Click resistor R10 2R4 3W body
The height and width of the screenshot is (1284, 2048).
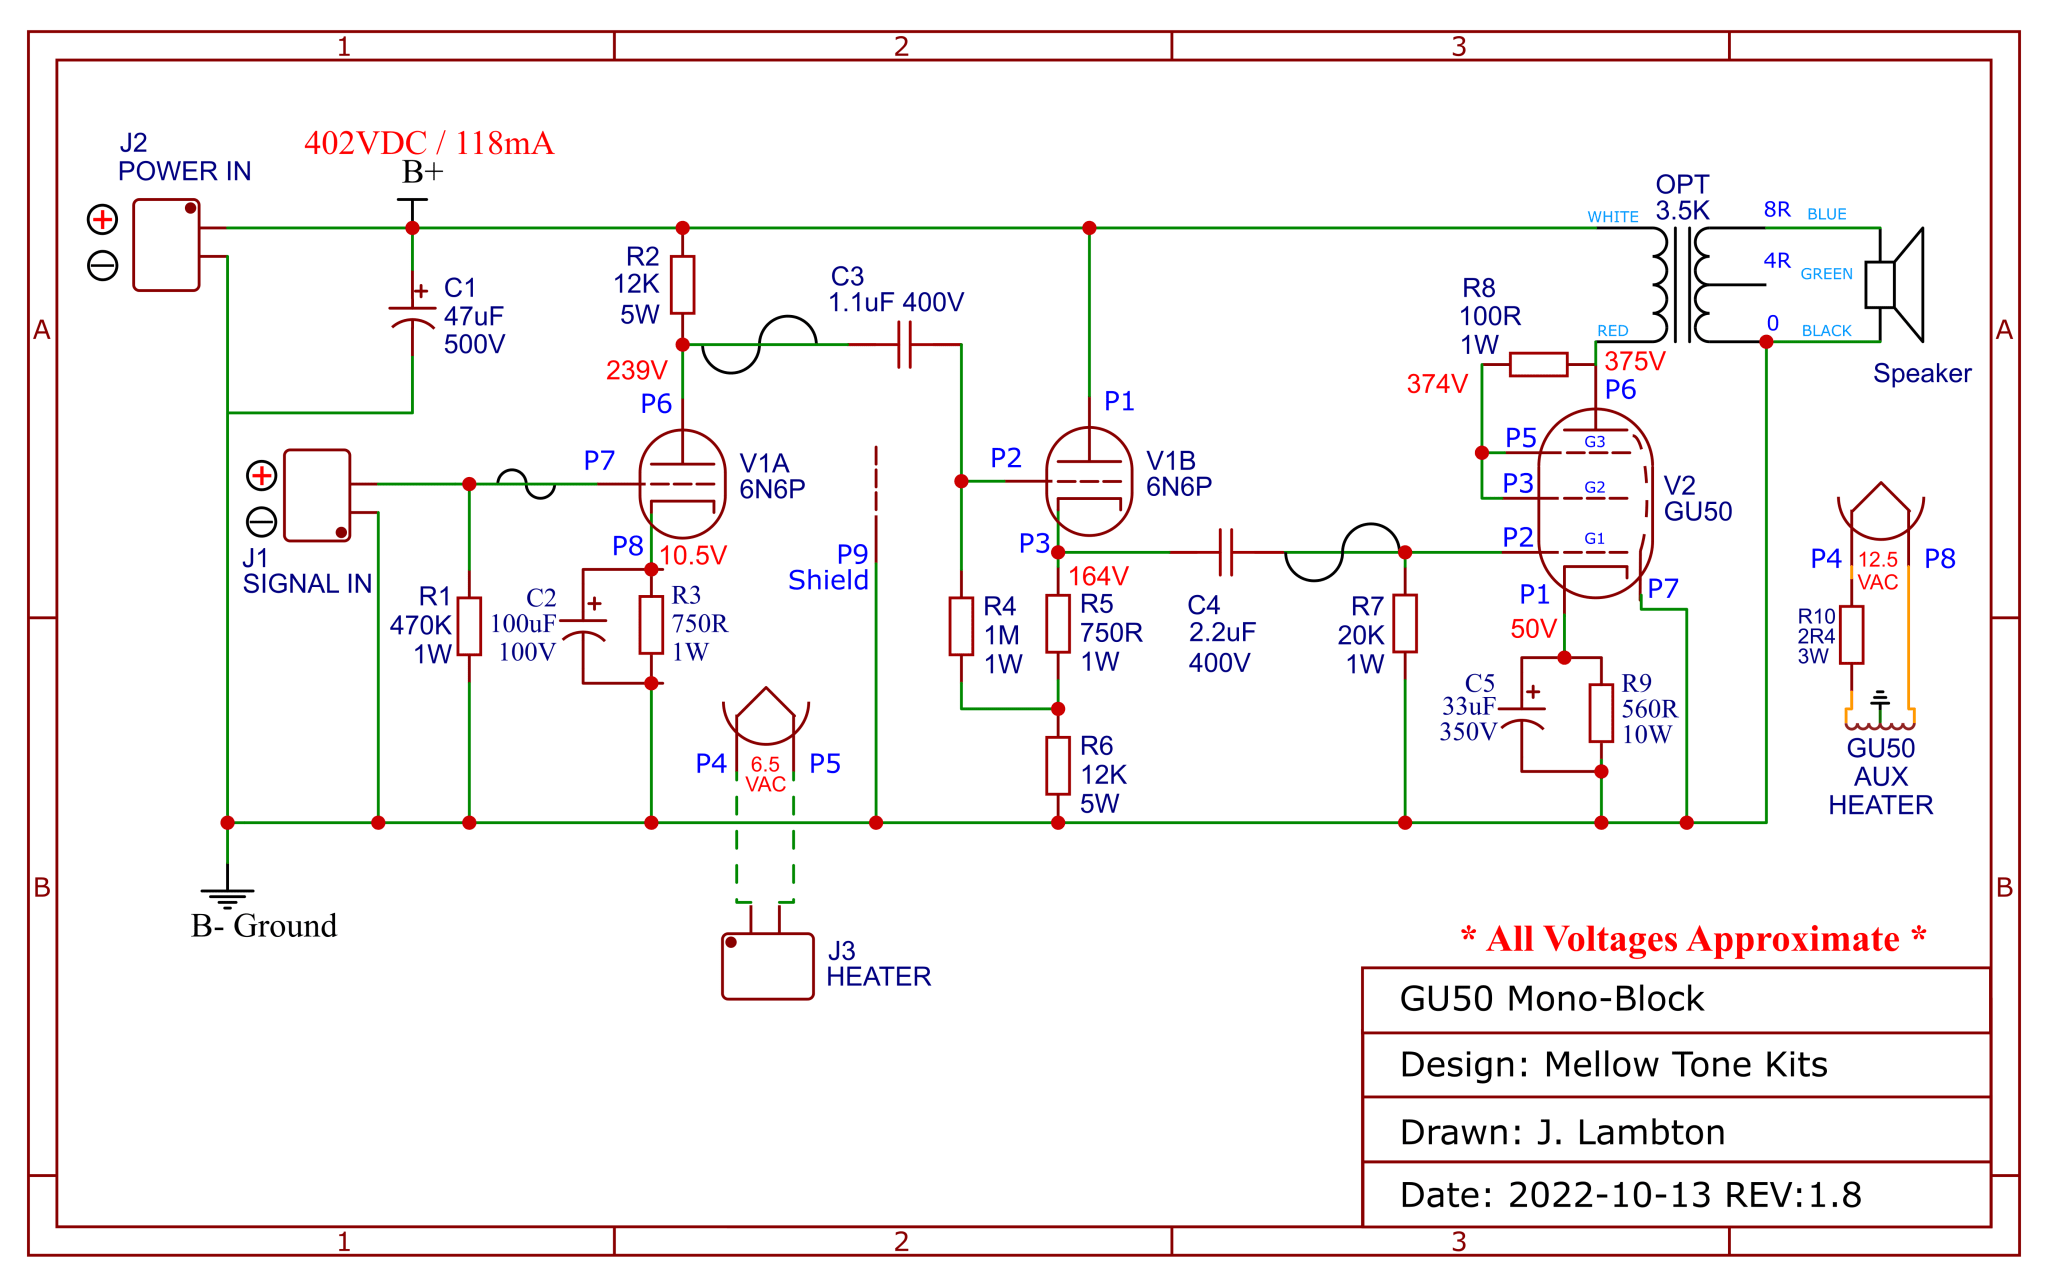click(1851, 634)
